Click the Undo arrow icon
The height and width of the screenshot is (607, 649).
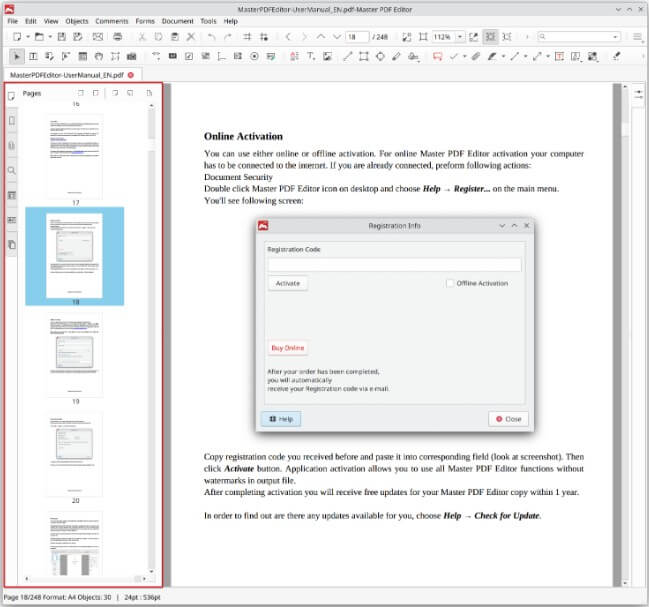[x=212, y=37]
